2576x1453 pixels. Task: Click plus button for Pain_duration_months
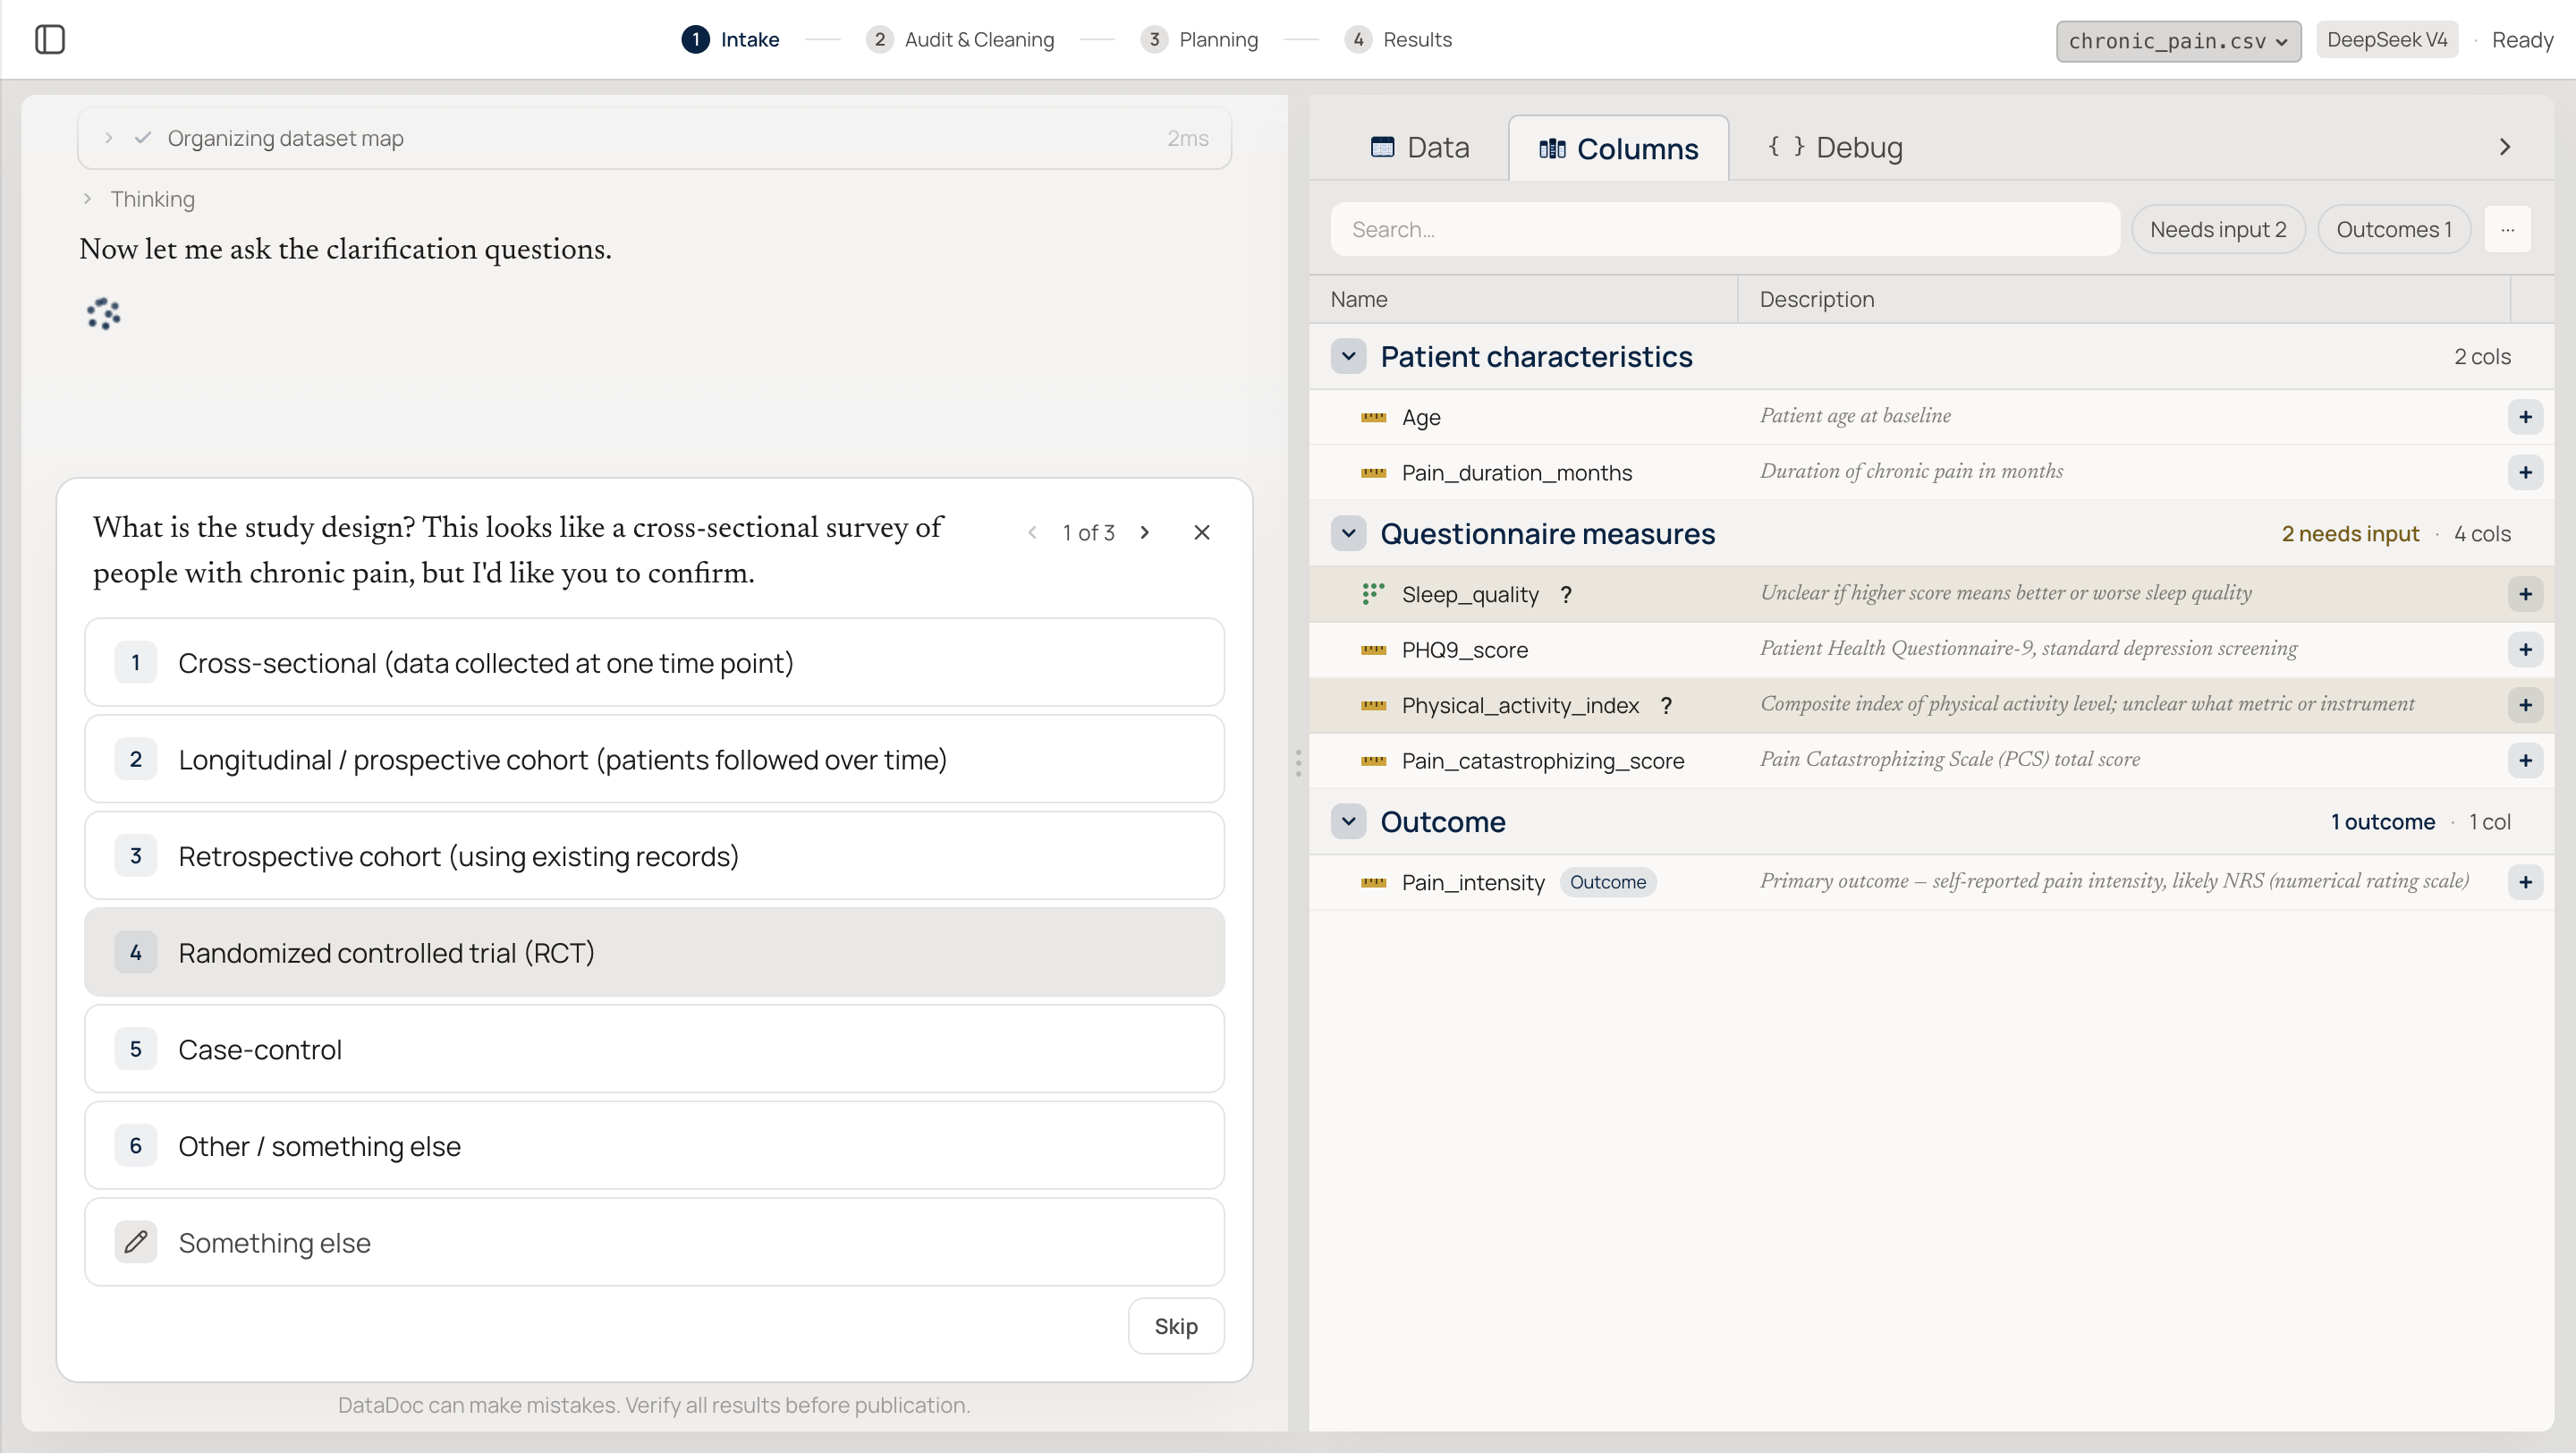tap(2525, 472)
